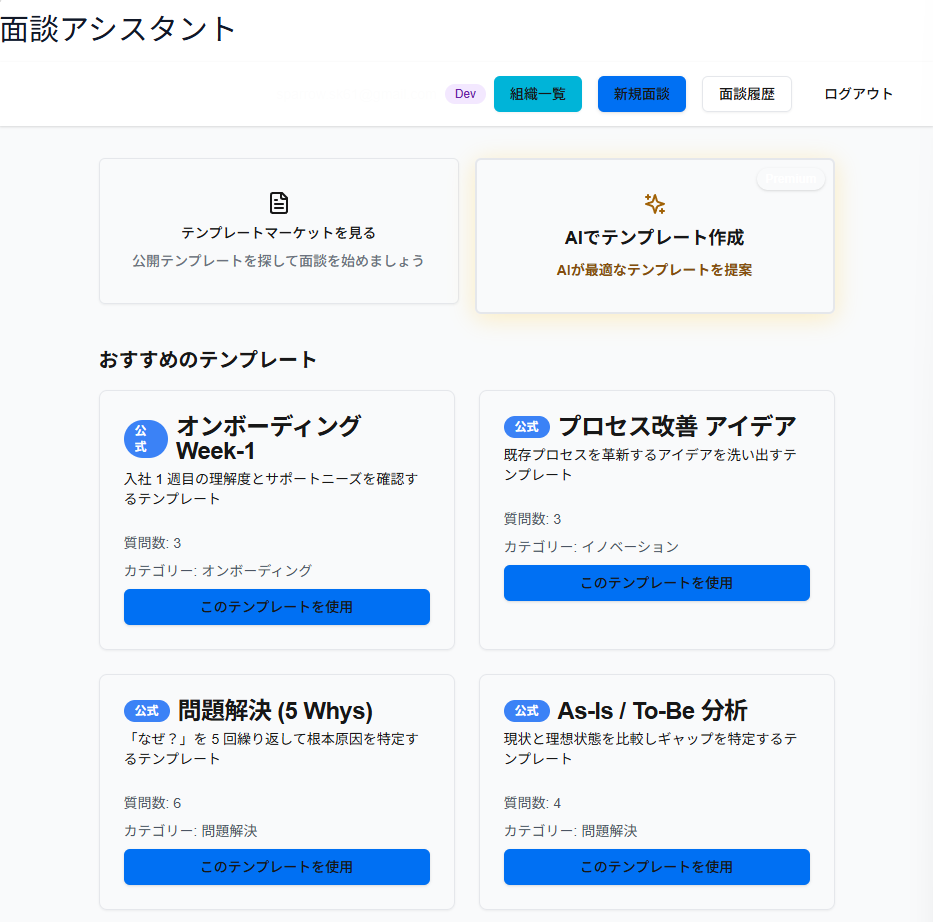Use the プロセス改善 アイデア template
The height and width of the screenshot is (922, 933).
coord(656,583)
